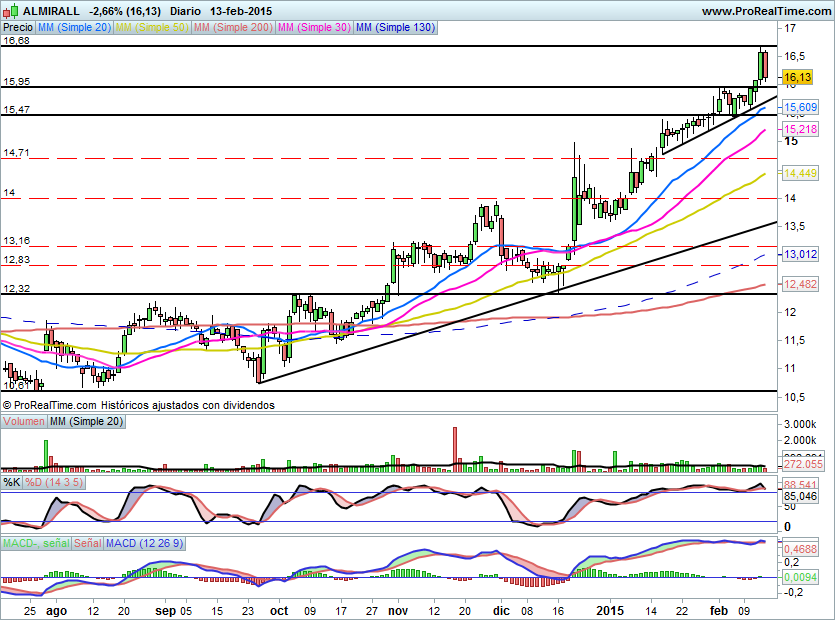Click the 88,541 stochastic value tag
This screenshot has width=835, height=620.
pos(800,485)
